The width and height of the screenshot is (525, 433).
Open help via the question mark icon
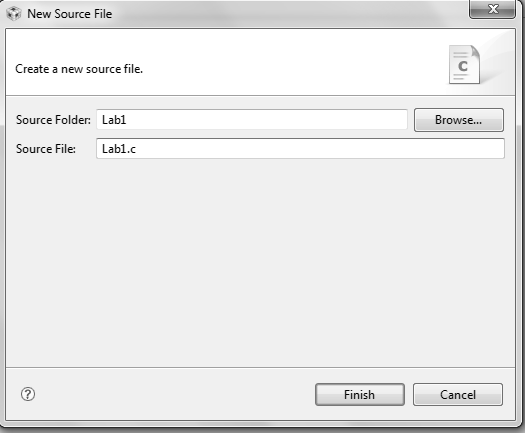tap(28, 394)
